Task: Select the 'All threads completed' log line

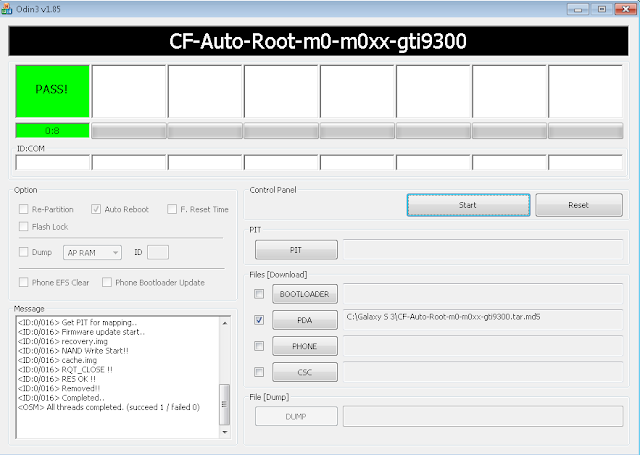Action: [109, 407]
